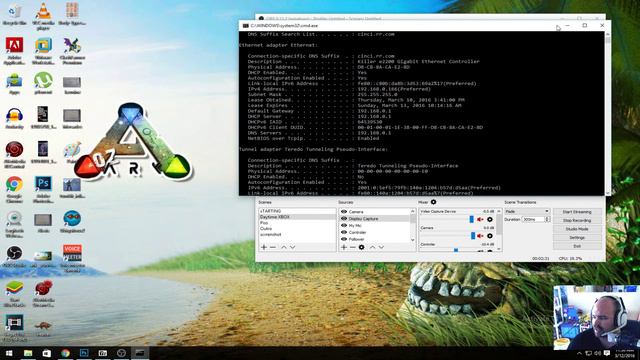640x360 pixels.
Task: Unmute the Camera mixer channel
Action: coord(480,236)
